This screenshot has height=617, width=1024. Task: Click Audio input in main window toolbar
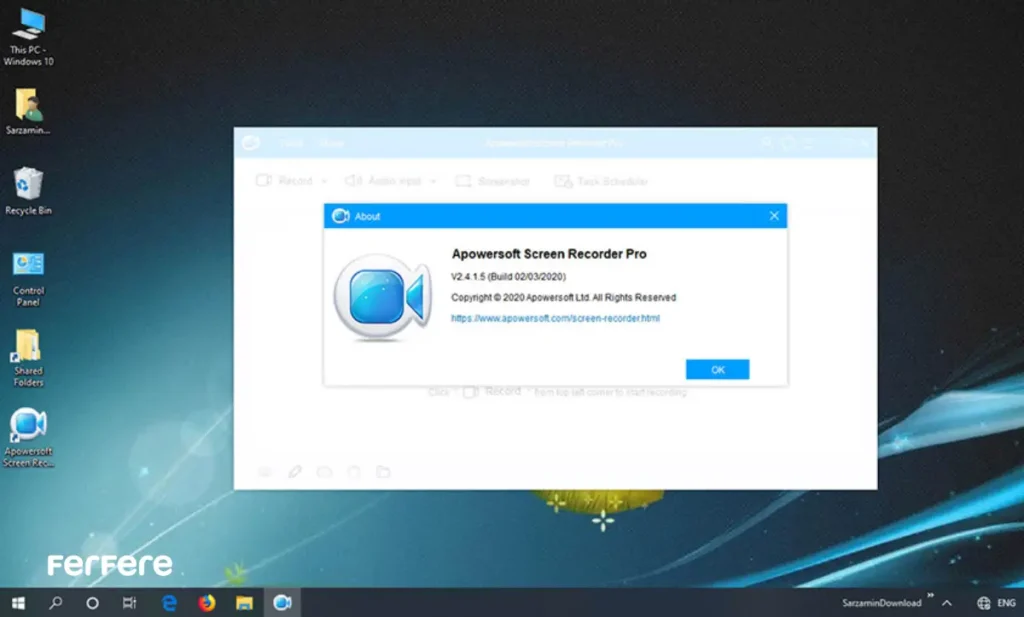click(x=384, y=181)
